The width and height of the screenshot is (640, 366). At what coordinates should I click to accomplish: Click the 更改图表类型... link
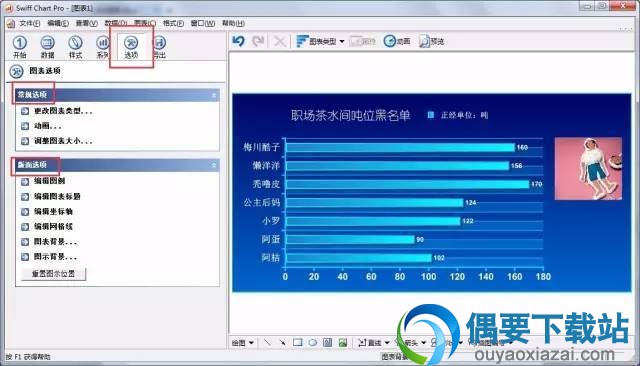coord(63,111)
